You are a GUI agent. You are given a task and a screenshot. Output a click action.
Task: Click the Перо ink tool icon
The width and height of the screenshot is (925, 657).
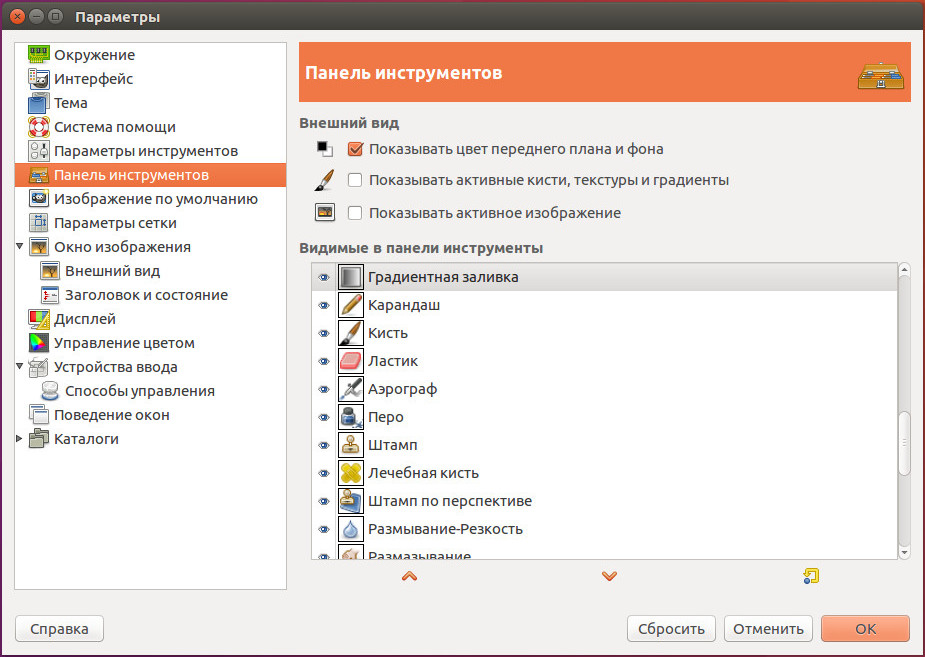coord(350,417)
